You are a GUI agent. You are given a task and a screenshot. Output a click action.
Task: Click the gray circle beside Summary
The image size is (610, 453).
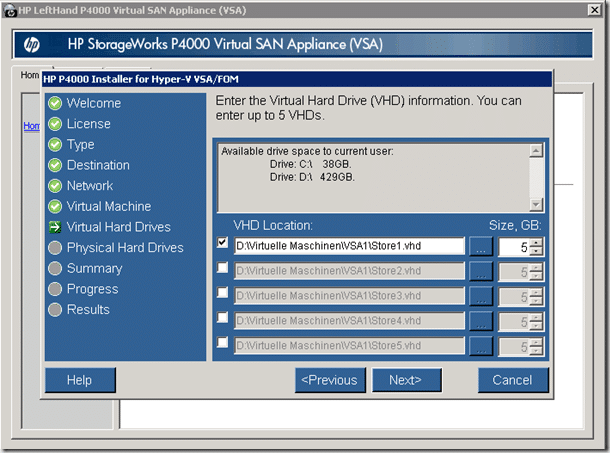55,268
